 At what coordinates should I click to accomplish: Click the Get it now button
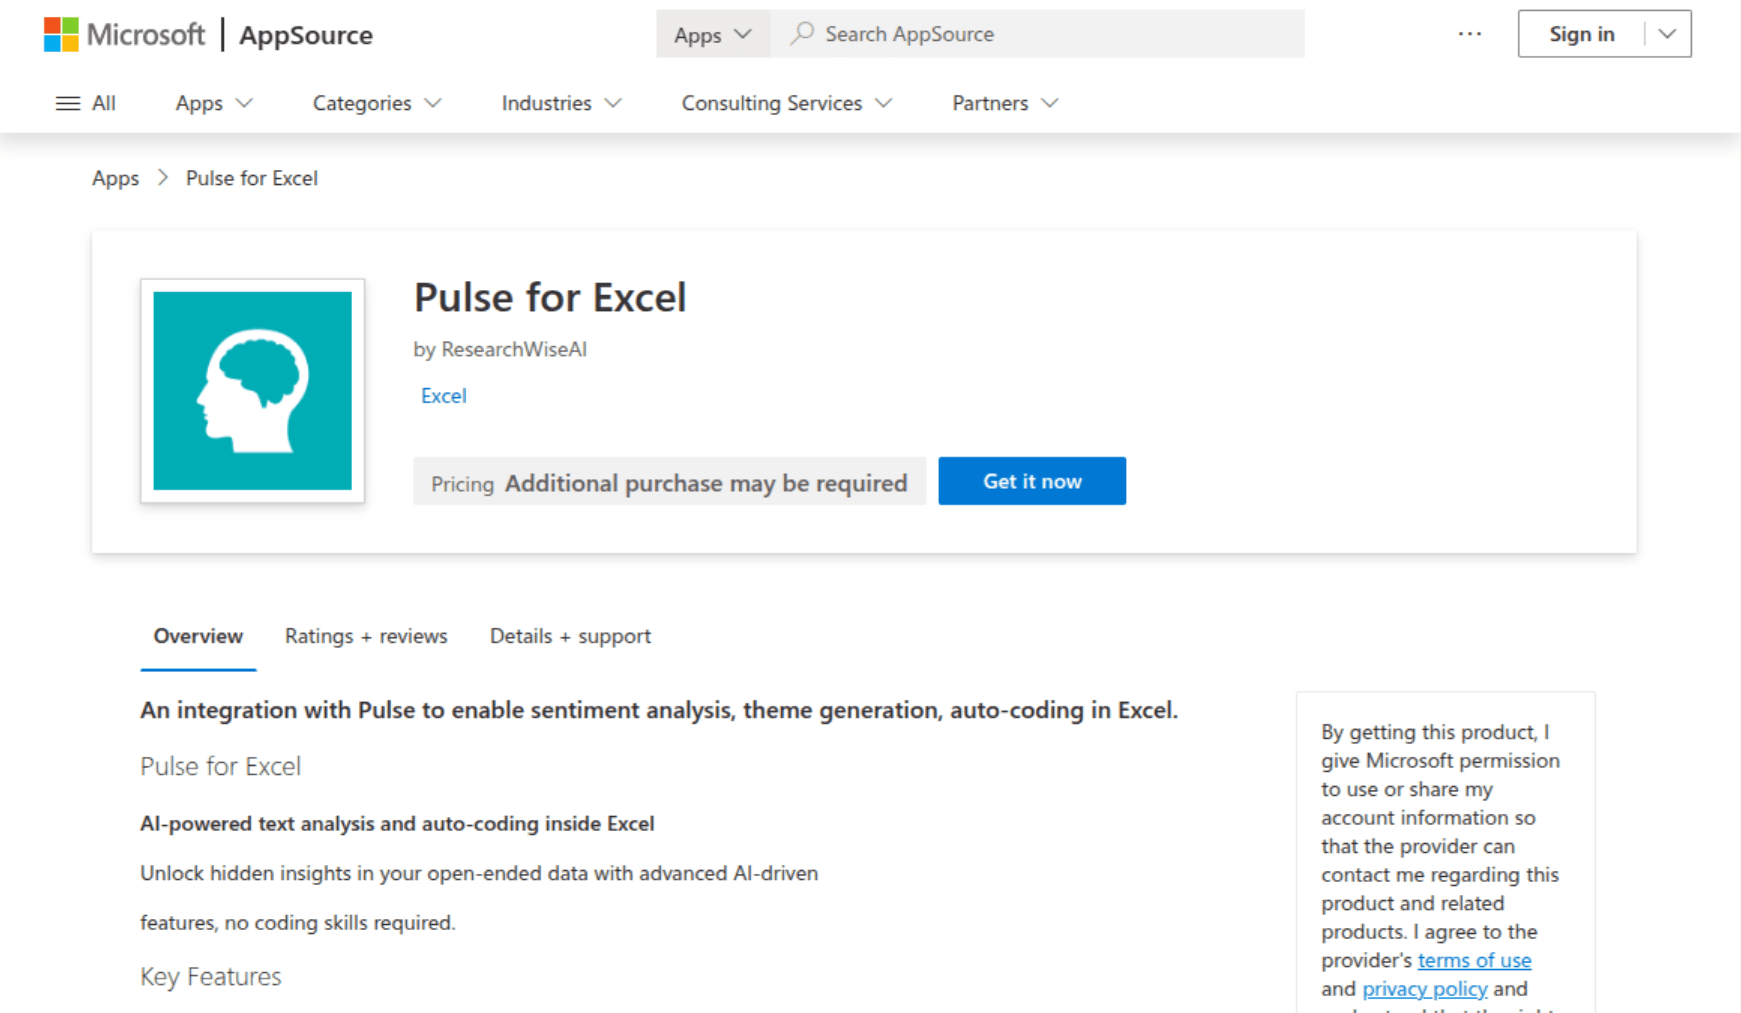(x=1032, y=481)
